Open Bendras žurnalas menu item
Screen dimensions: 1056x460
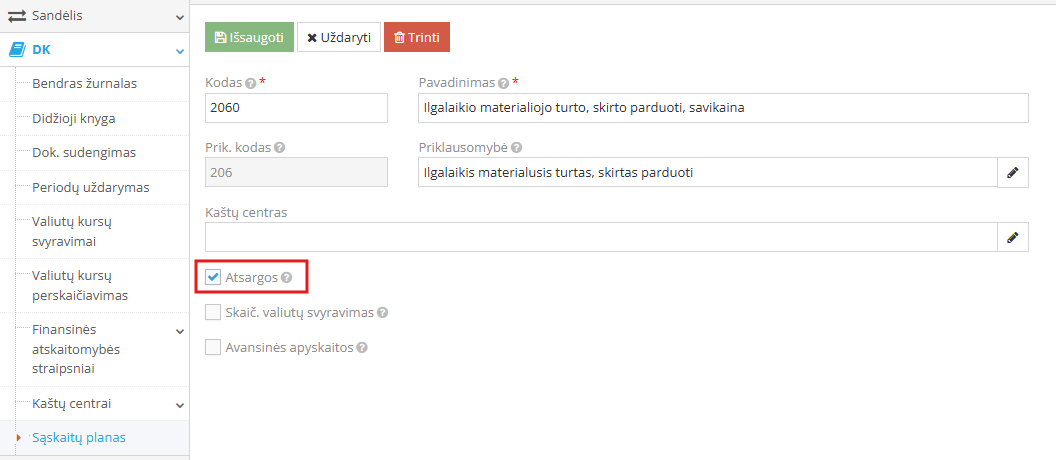pos(85,84)
